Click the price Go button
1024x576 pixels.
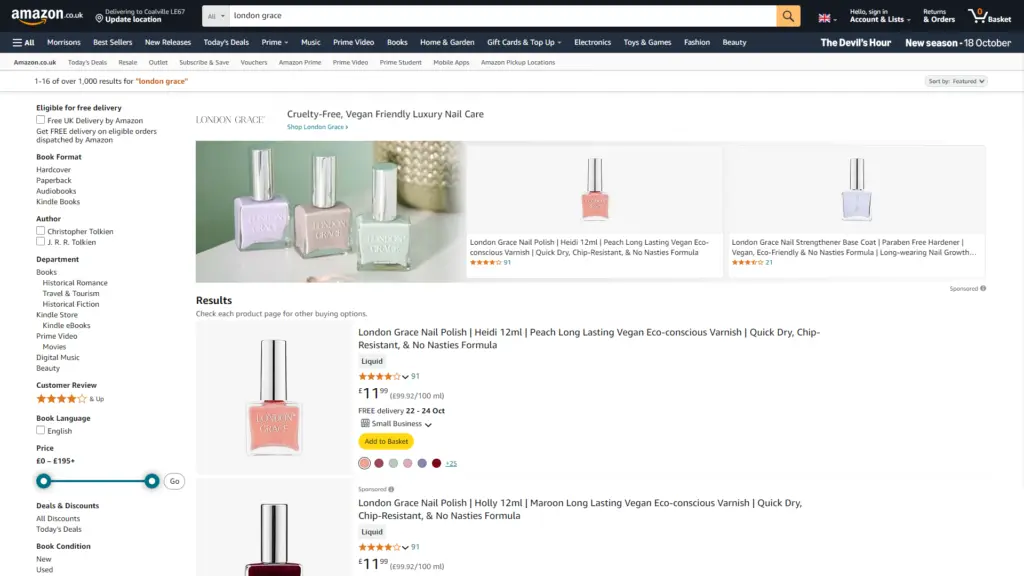tap(174, 481)
